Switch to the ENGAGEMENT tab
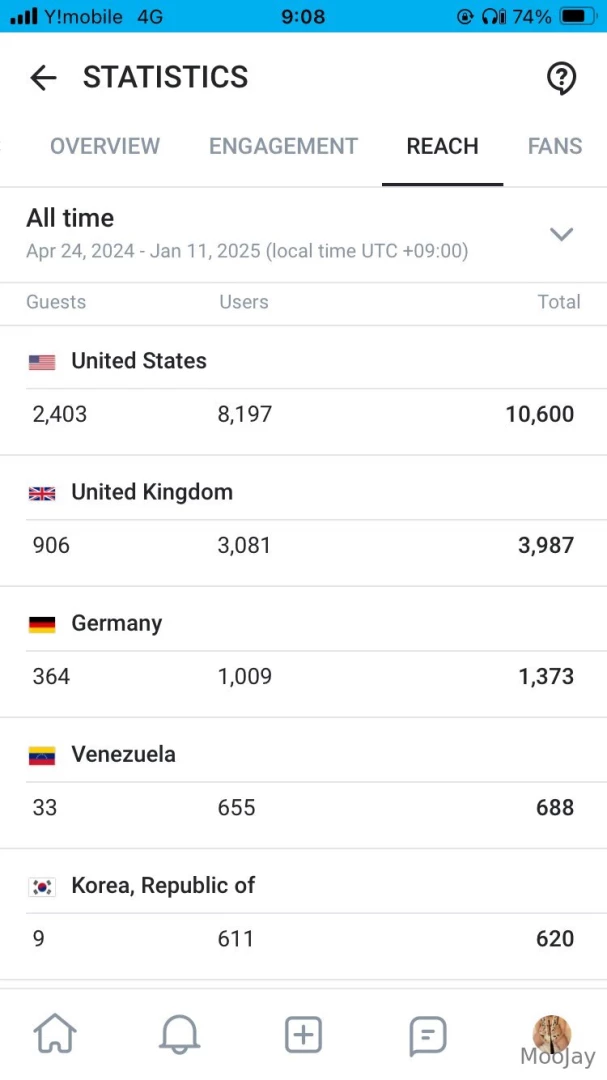The image size is (607, 1080). click(283, 146)
